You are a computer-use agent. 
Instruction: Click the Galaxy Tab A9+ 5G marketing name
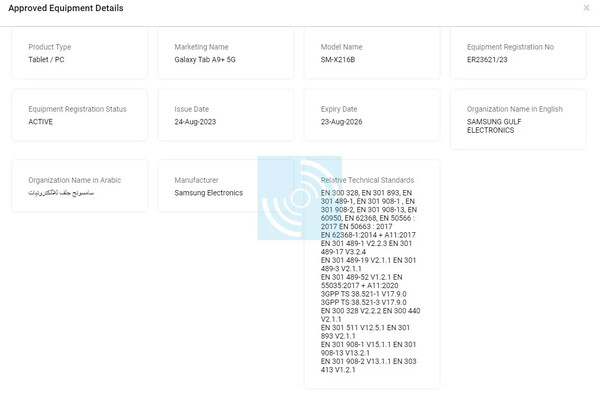[x=205, y=60]
